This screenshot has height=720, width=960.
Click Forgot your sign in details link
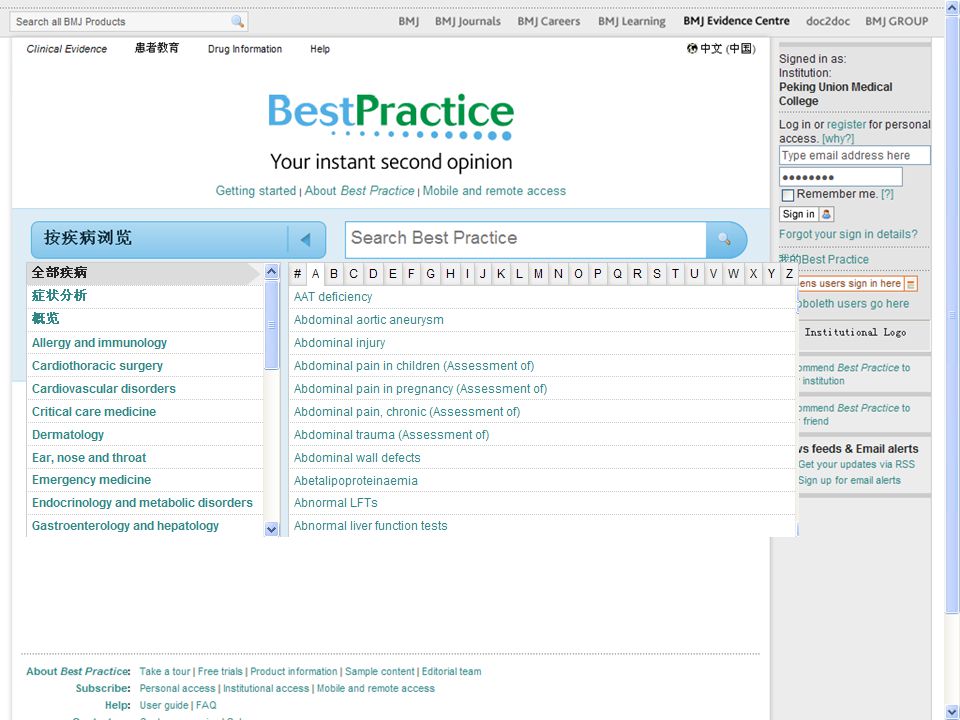coord(848,234)
